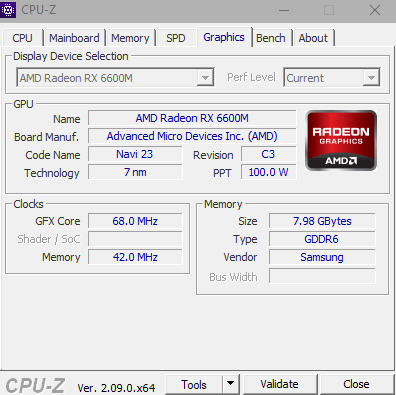Open the Bench tab
Screen dimensions: 396x395
pyautogui.click(x=271, y=38)
